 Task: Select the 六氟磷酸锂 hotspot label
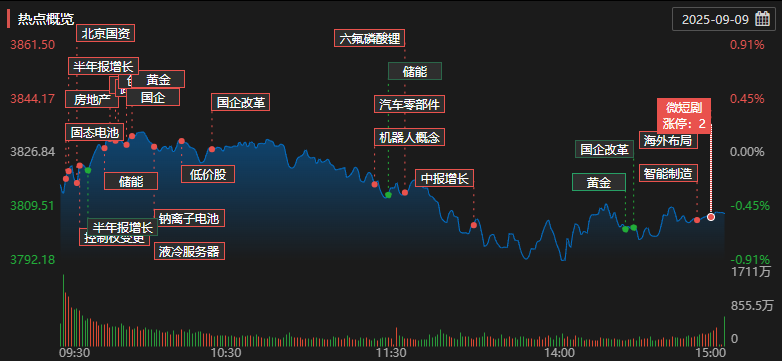(369, 38)
